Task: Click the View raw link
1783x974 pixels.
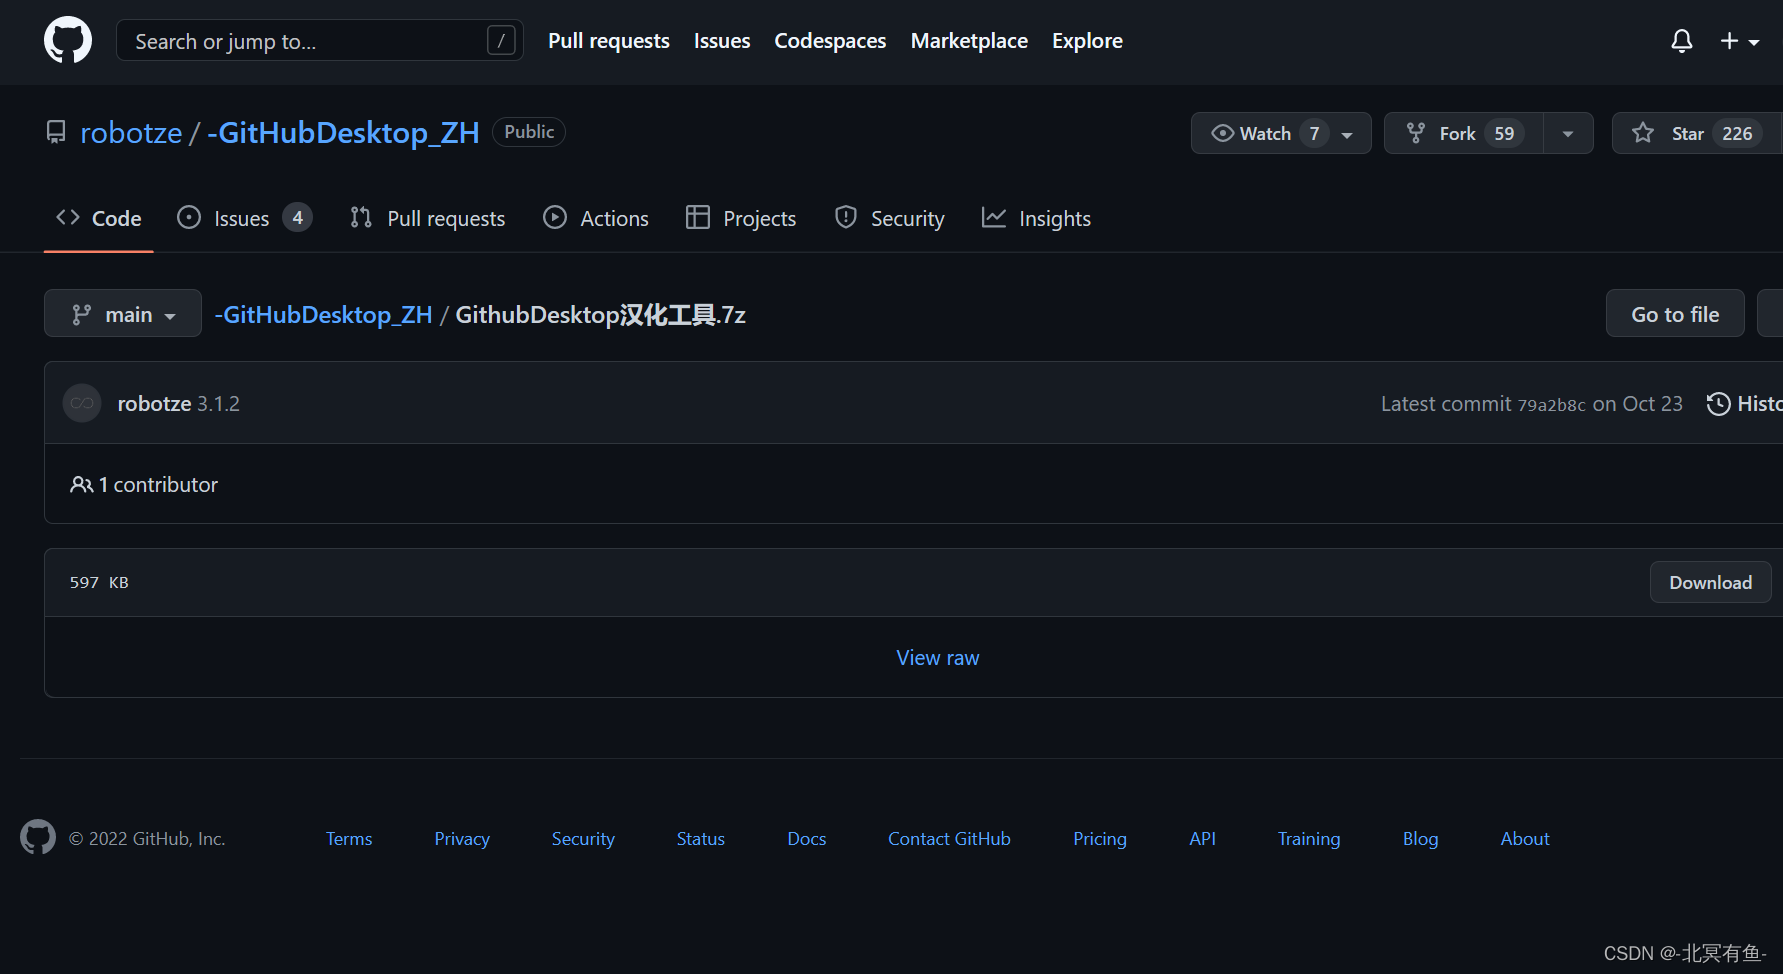Action: 938,657
